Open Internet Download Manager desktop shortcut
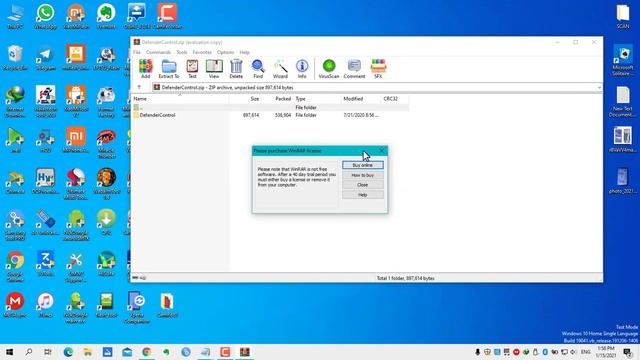640x360 pixels. click(15, 102)
